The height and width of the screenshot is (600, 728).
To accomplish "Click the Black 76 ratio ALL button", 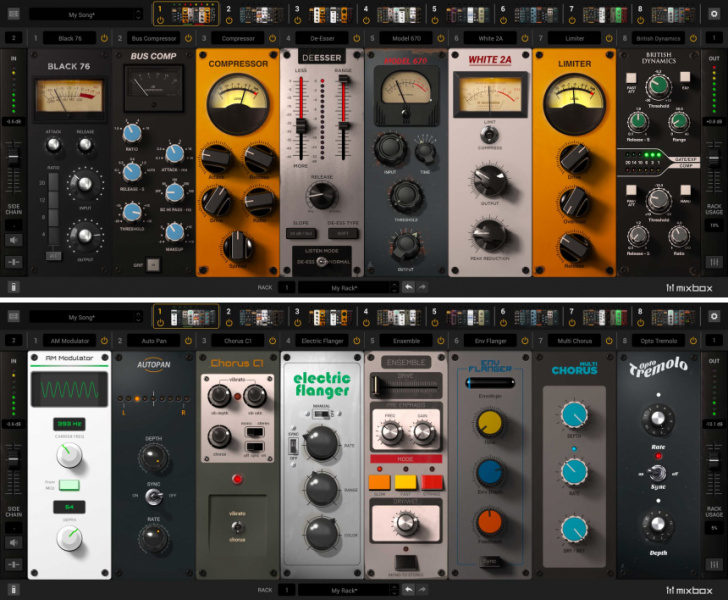I will [x=53, y=256].
